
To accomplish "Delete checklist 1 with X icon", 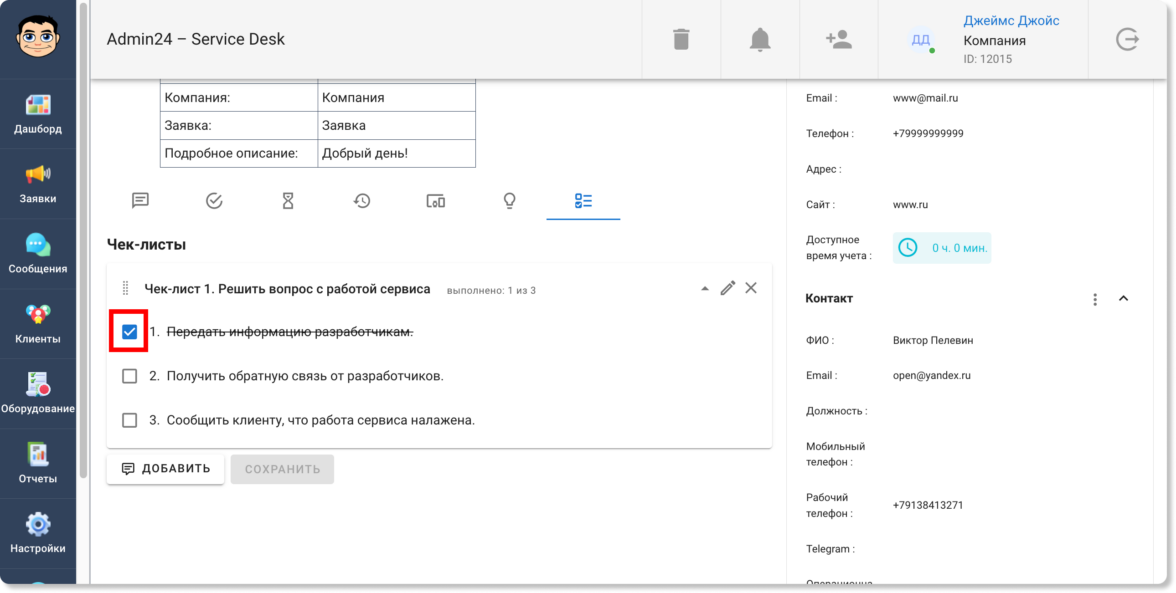I will tap(751, 288).
